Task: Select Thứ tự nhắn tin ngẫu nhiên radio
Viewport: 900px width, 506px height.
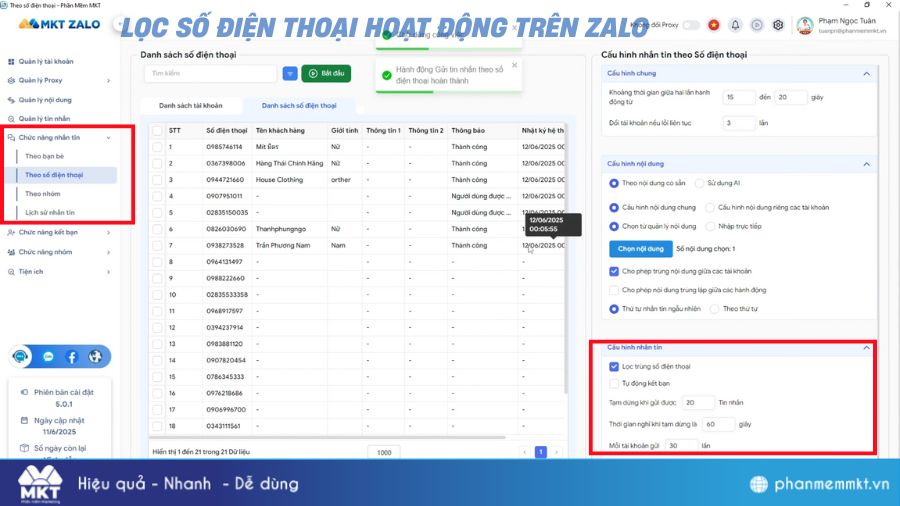Action: point(614,309)
